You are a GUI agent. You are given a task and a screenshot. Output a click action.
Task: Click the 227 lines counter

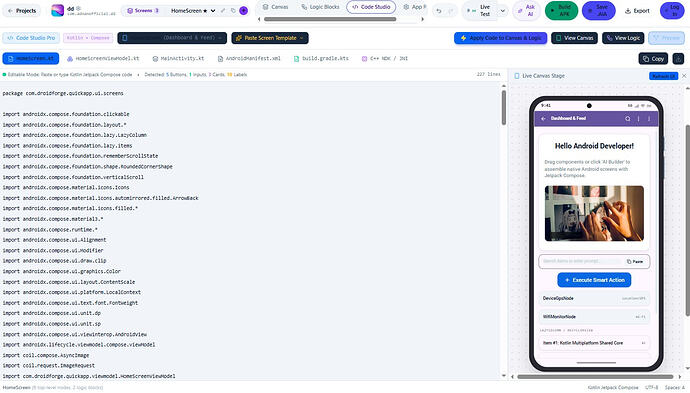[x=488, y=74]
